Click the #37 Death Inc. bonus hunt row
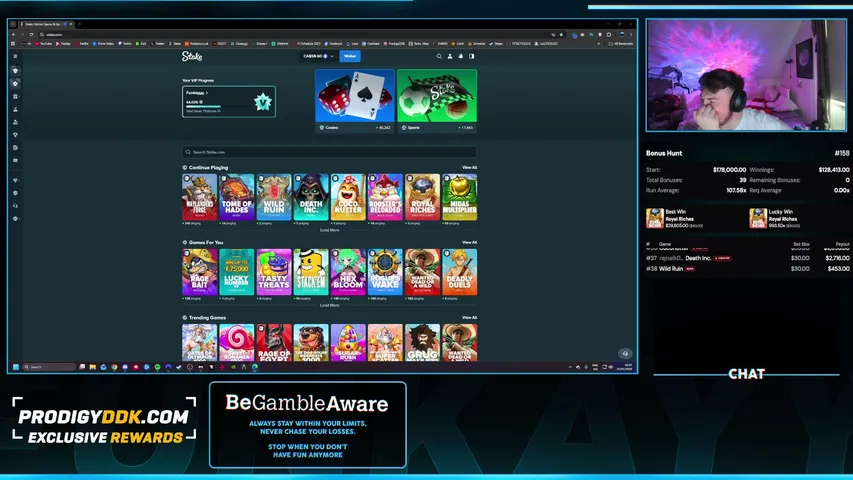Image resolution: width=853 pixels, height=480 pixels. point(747,258)
